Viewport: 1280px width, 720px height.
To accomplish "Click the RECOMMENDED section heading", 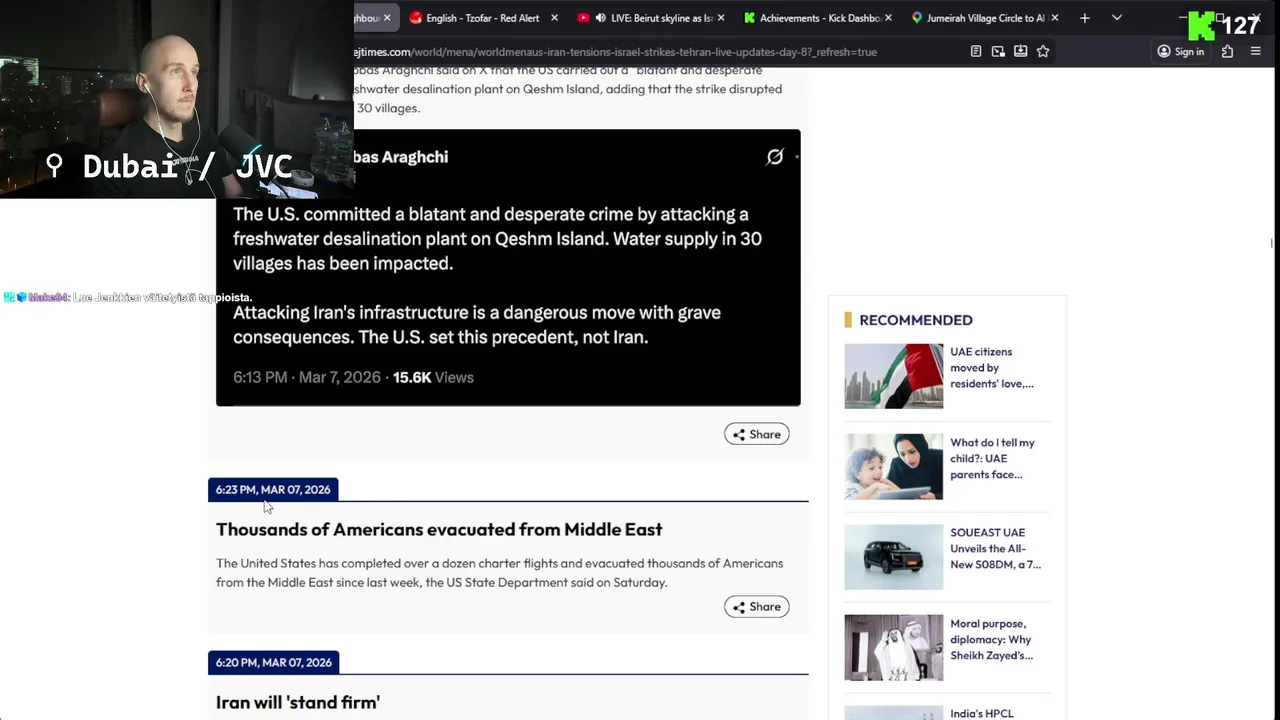I will 915,320.
